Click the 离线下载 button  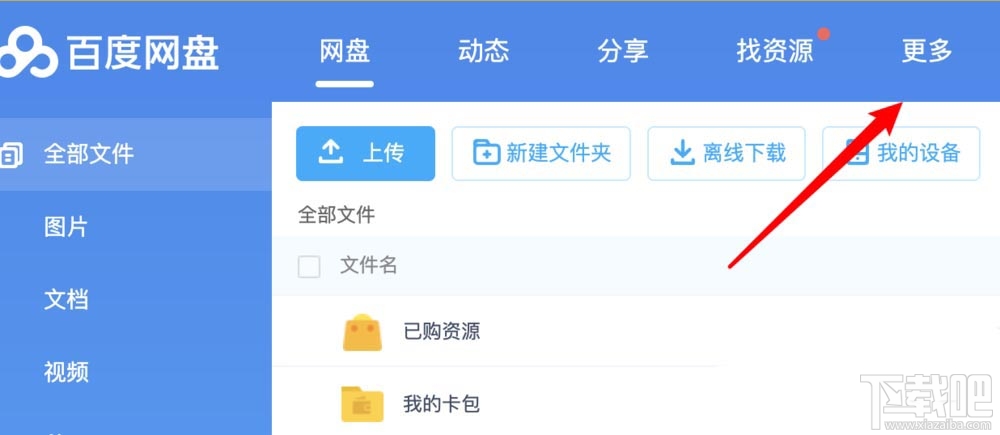pos(726,153)
